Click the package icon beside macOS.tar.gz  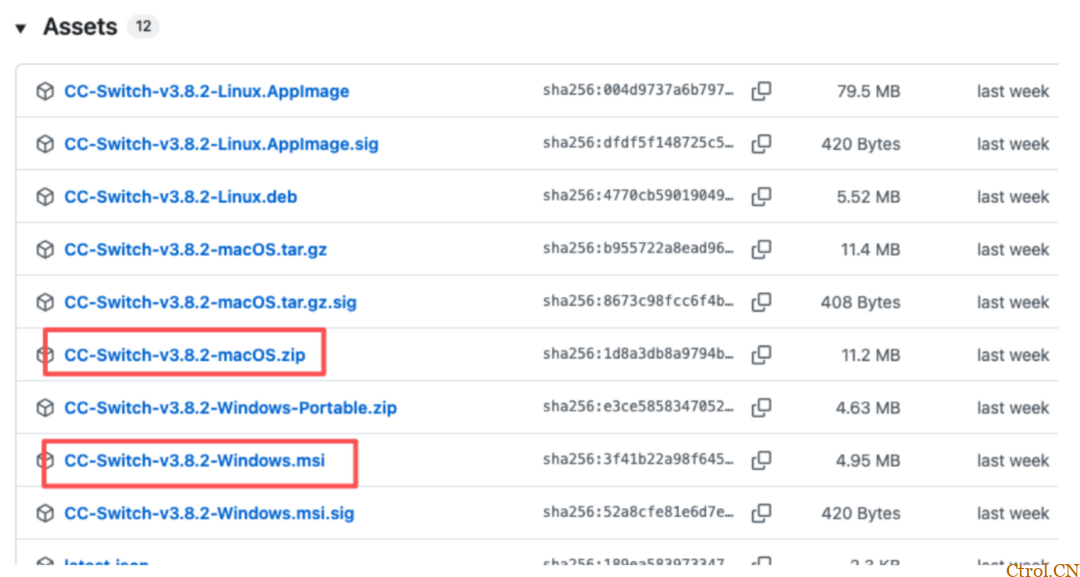pos(45,249)
